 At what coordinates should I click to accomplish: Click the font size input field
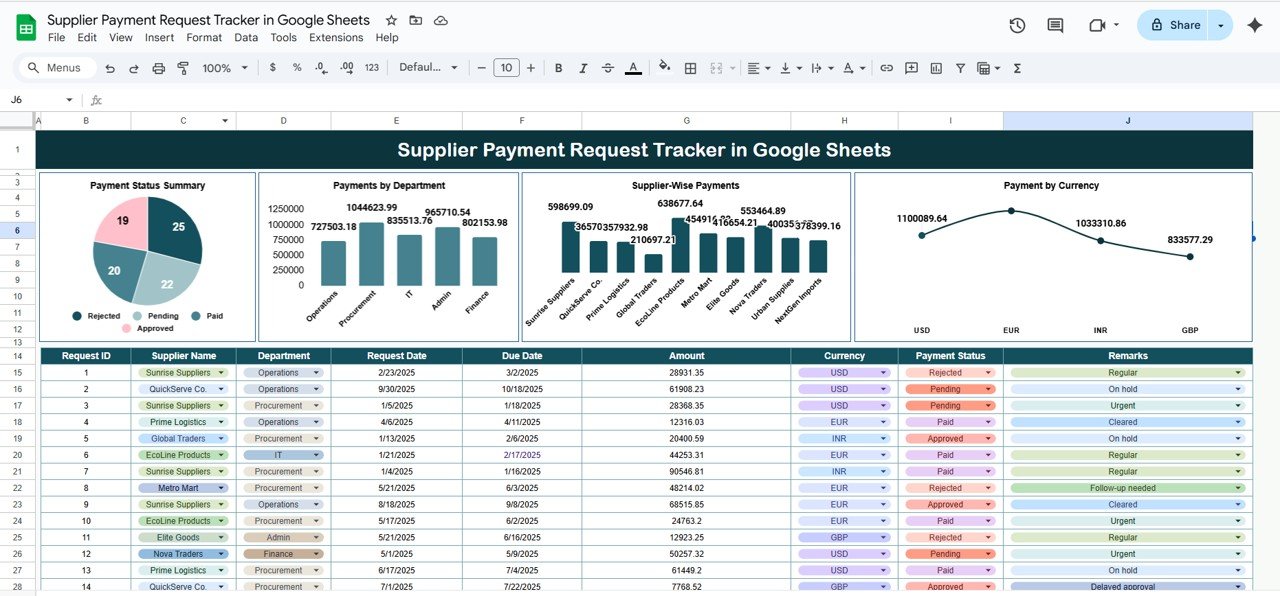(506, 68)
